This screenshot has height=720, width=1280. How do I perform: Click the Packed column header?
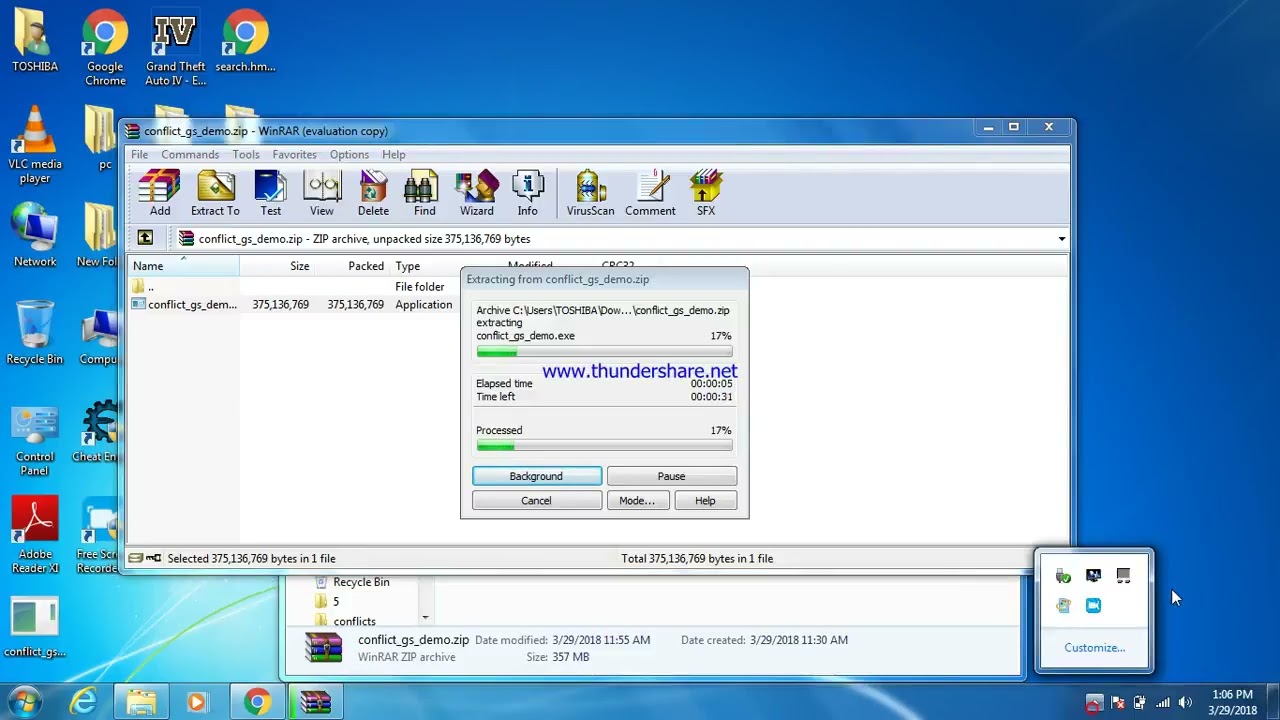tap(352, 266)
